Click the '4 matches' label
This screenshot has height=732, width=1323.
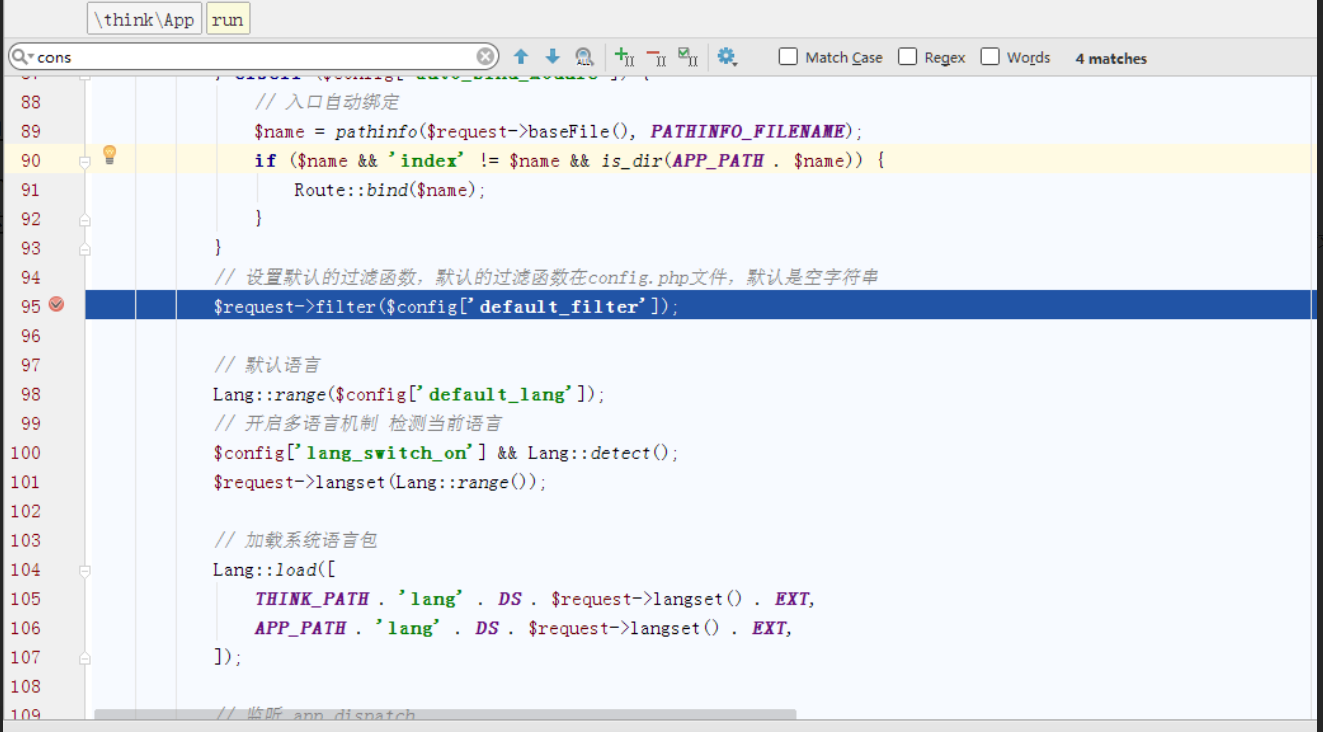[x=1111, y=59]
